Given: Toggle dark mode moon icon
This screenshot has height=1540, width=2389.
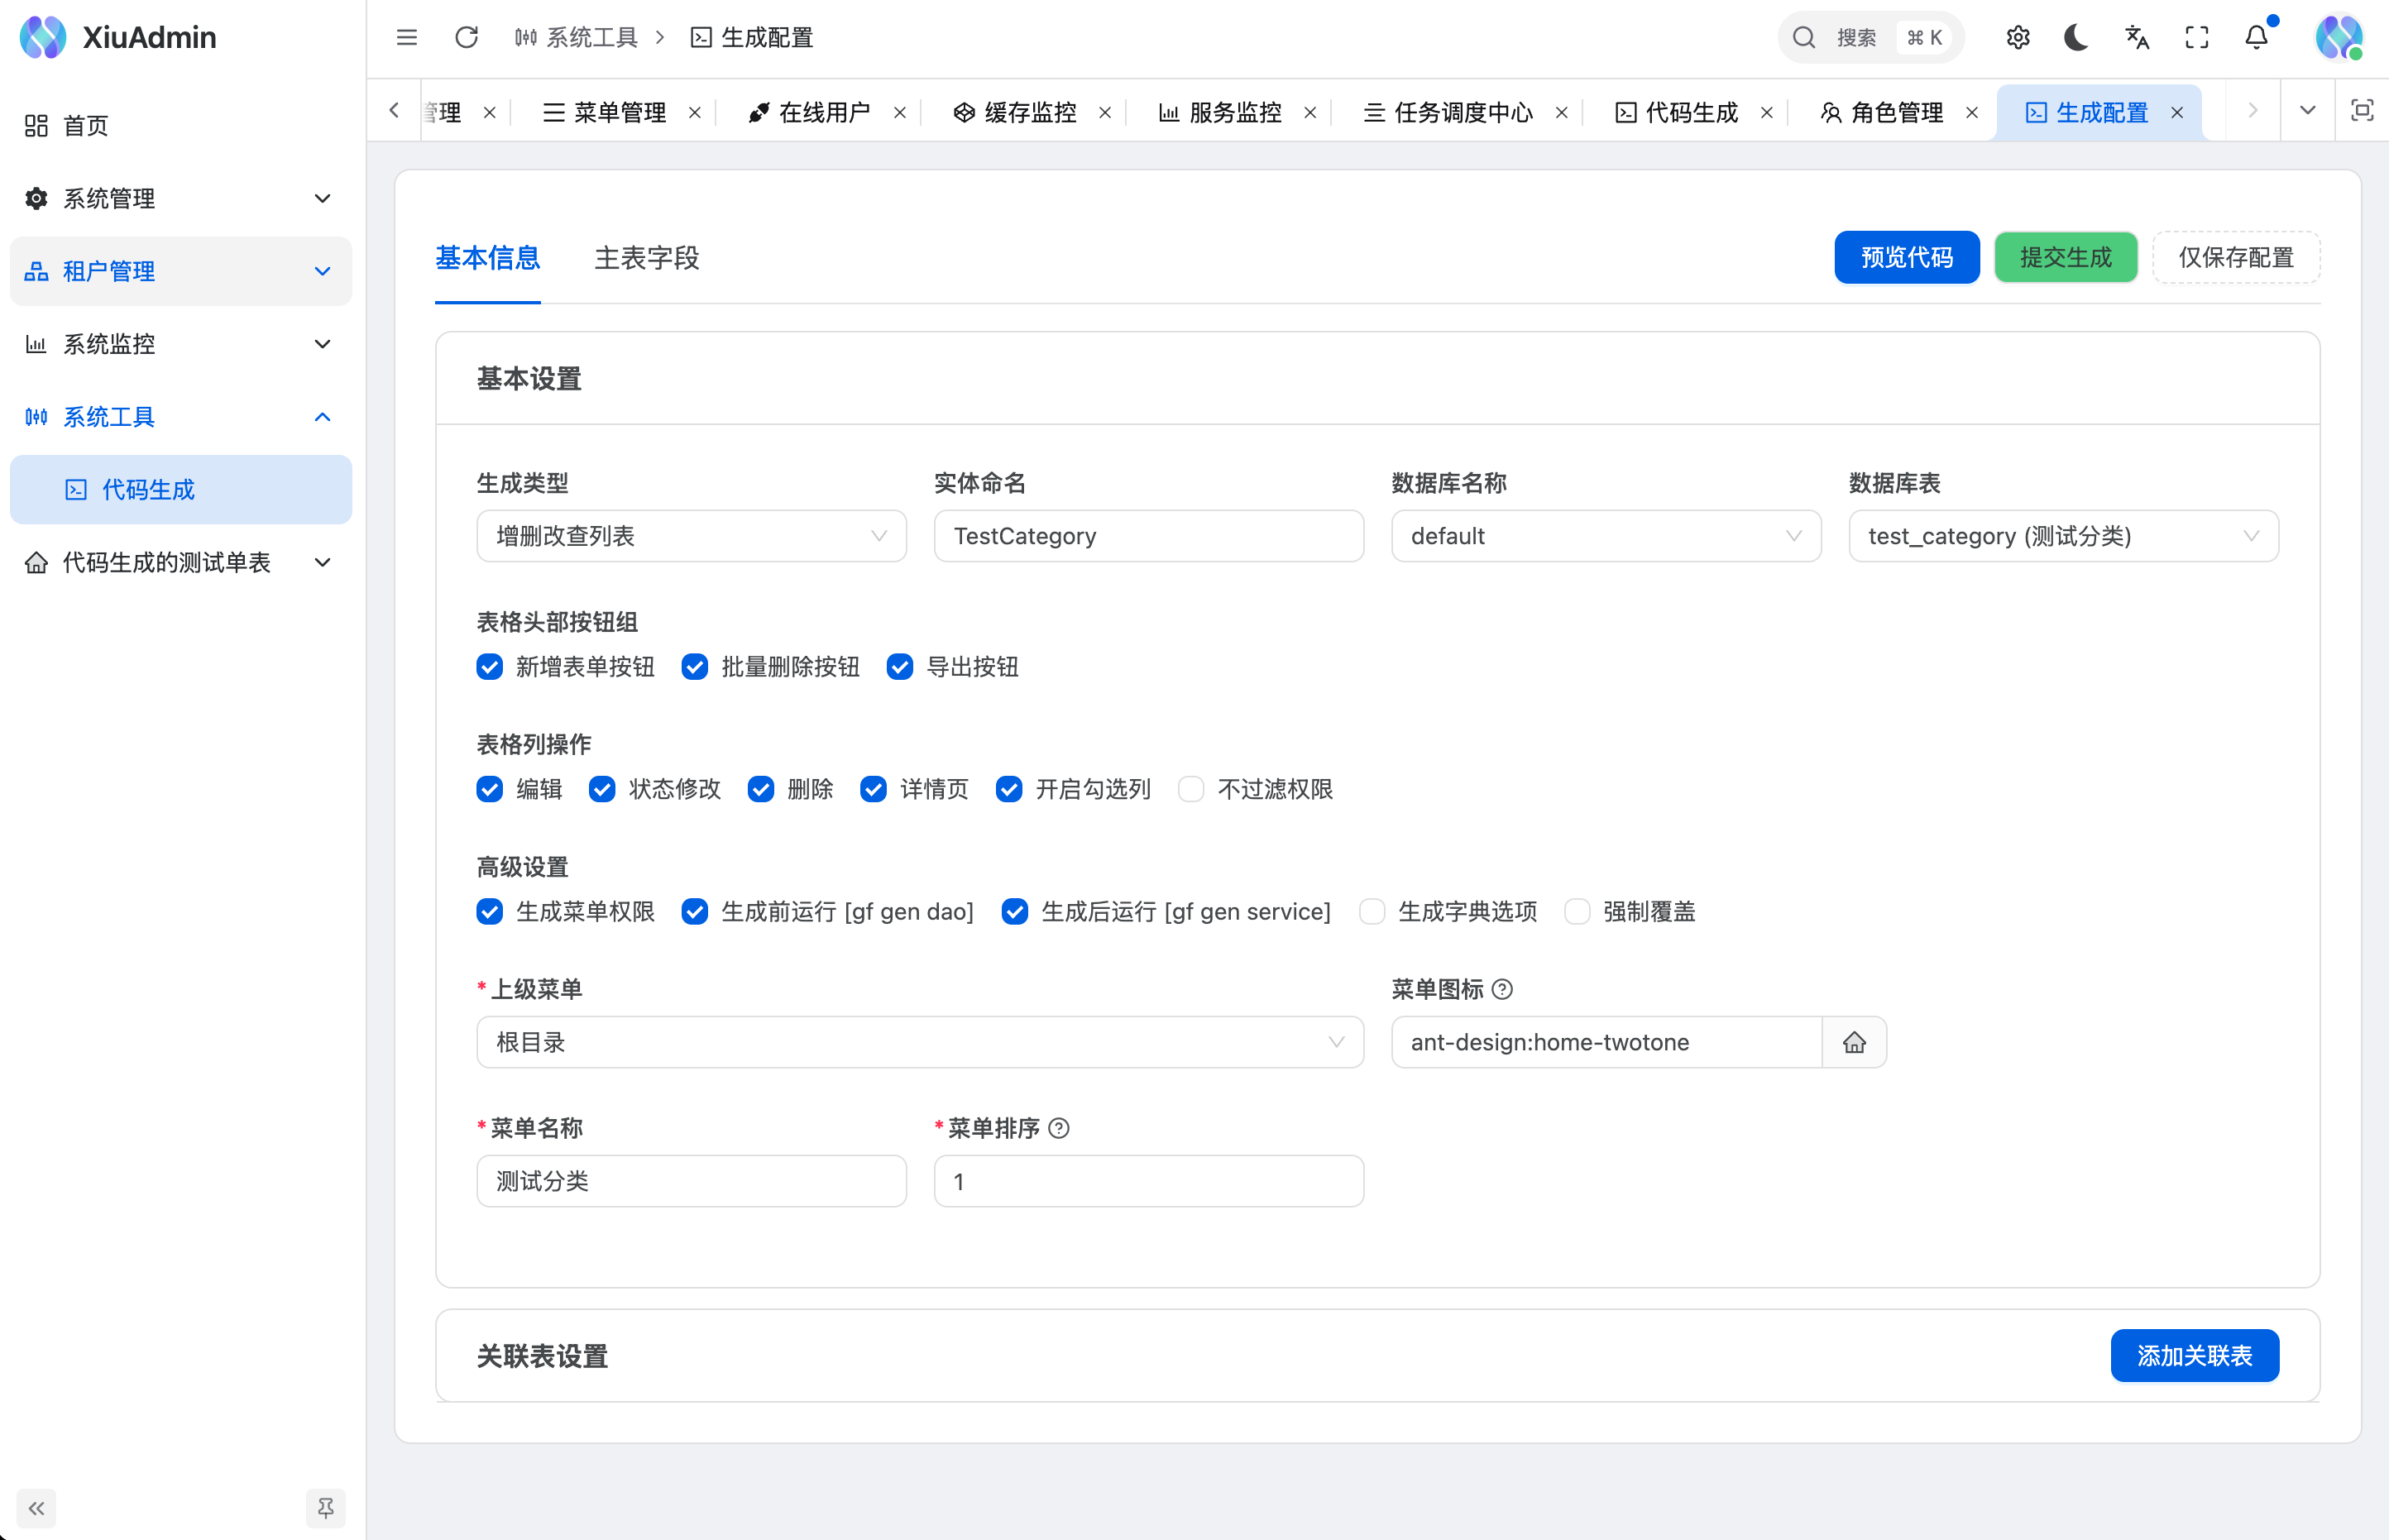Looking at the screenshot, I should click(2076, 37).
